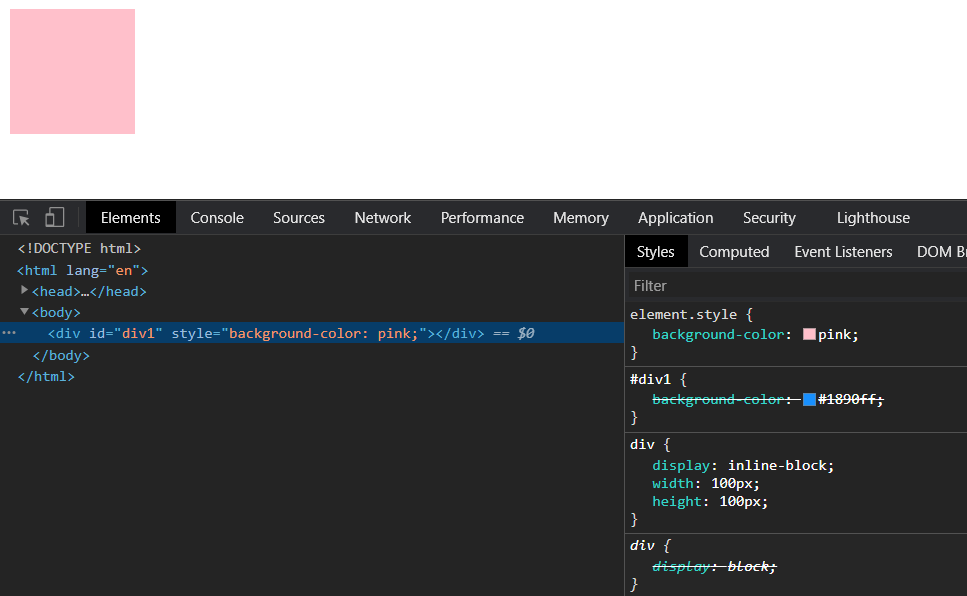Show the Computed styles tab

pos(734,252)
